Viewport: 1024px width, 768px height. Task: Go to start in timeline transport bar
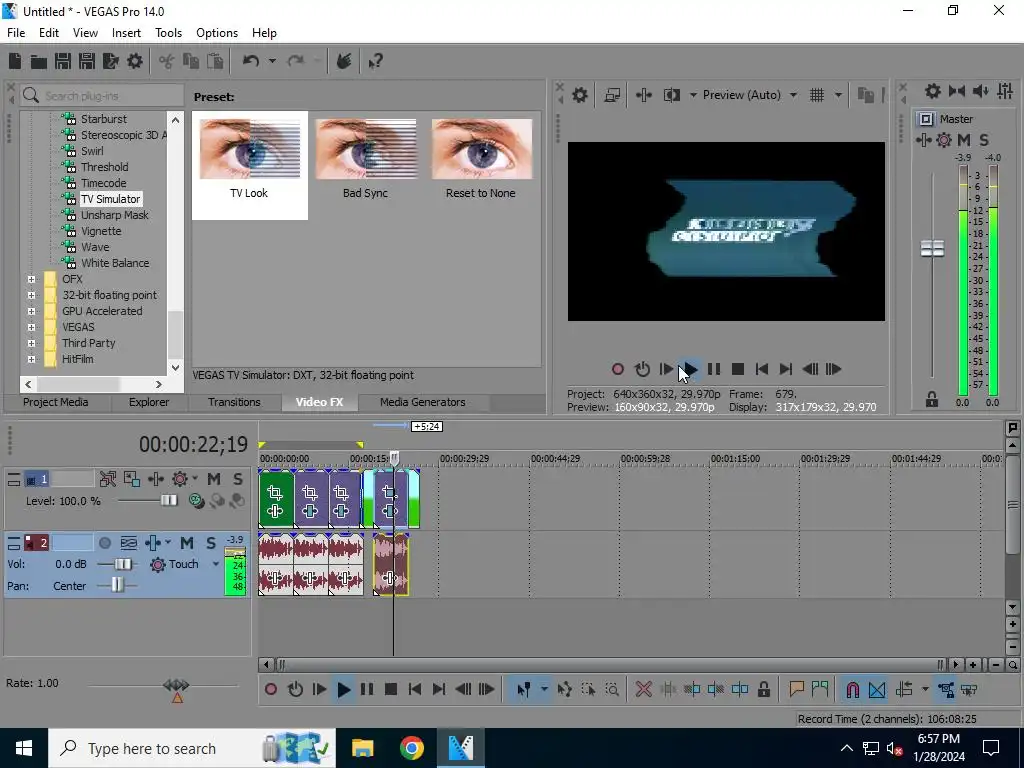(415, 690)
